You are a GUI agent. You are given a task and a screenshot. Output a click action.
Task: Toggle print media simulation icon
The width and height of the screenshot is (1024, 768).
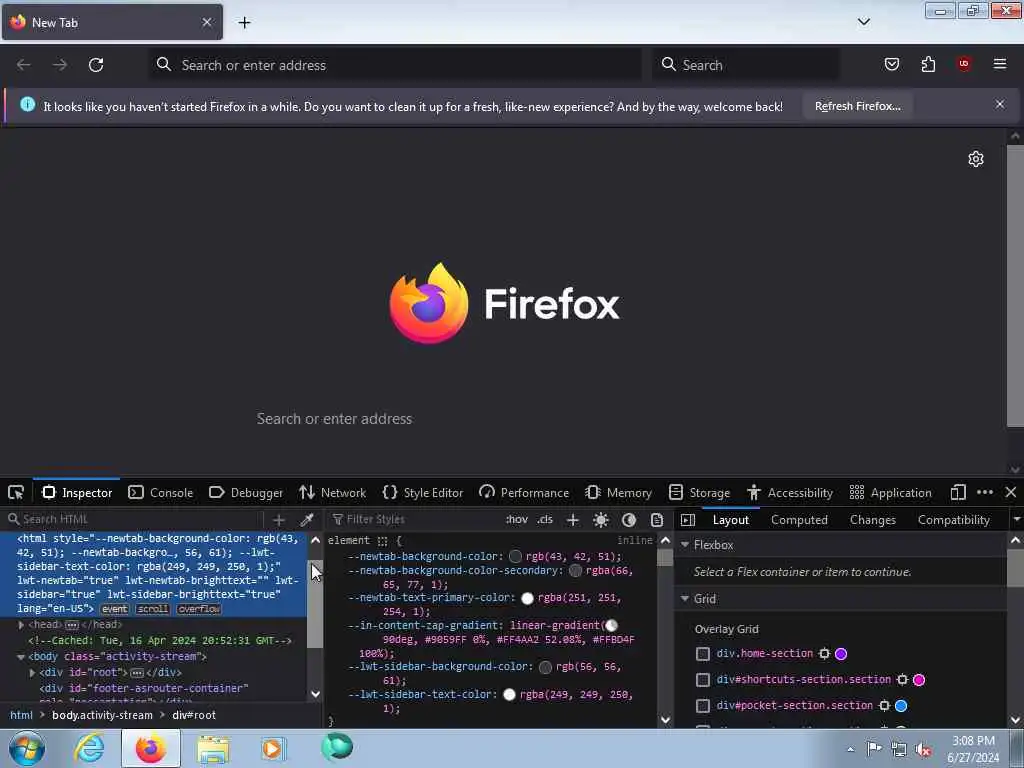point(657,520)
